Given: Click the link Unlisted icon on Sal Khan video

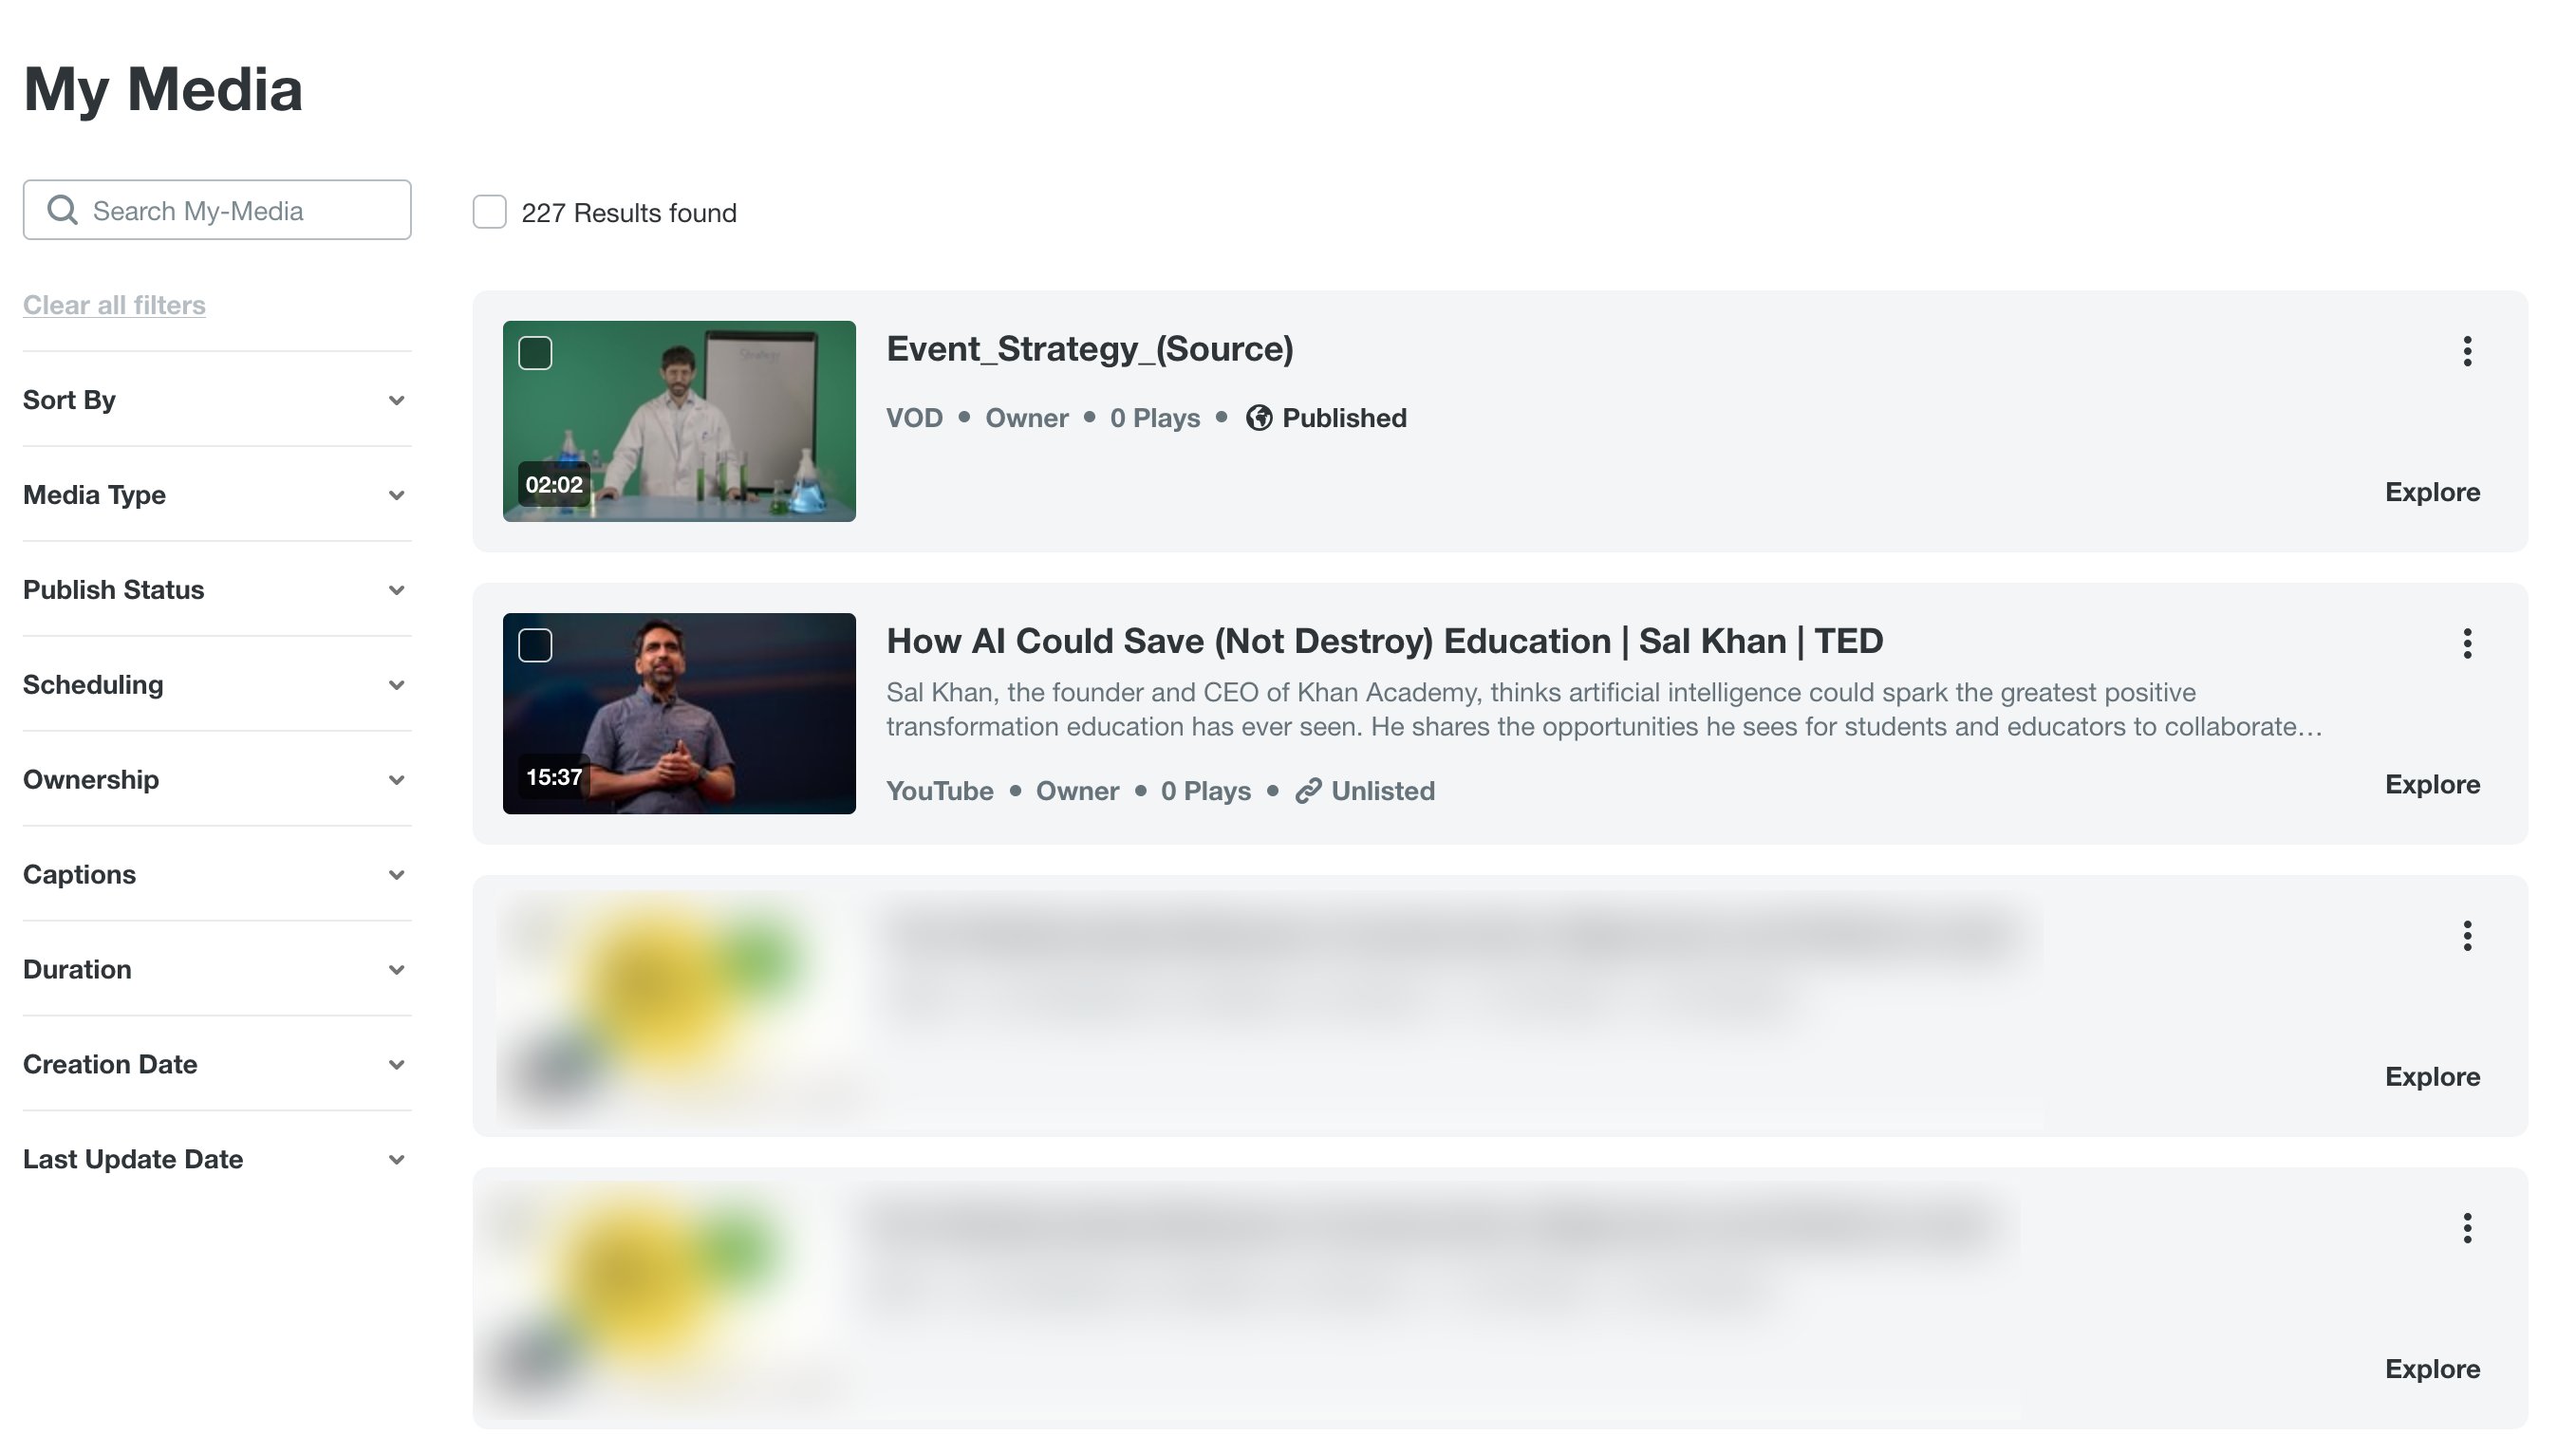Looking at the screenshot, I should tap(1308, 791).
